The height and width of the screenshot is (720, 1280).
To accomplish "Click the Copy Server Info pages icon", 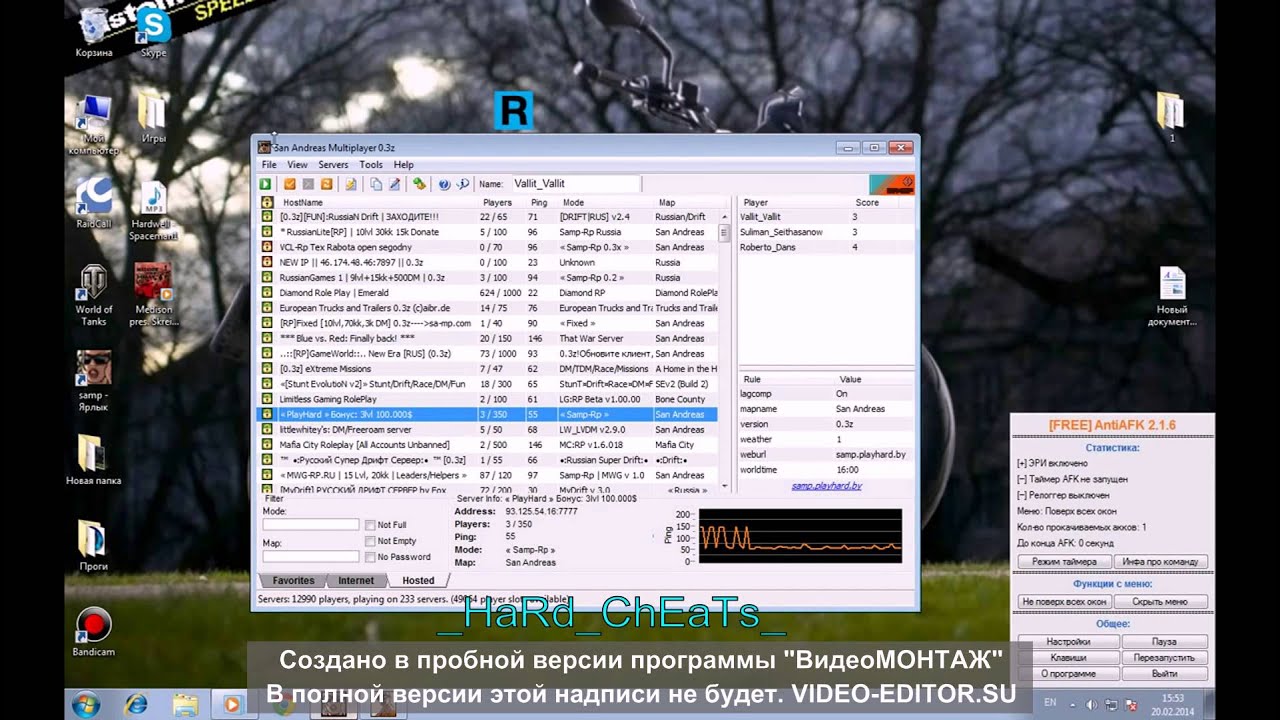I will tap(376, 184).
